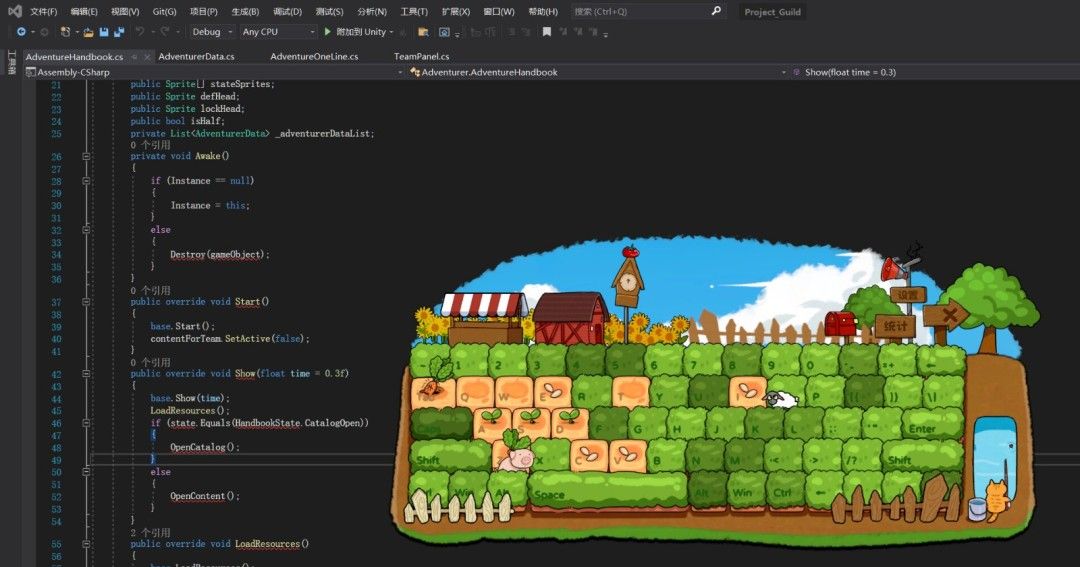Click the bookmark icon in the toolbar
The width and height of the screenshot is (1080, 567).
point(546,32)
